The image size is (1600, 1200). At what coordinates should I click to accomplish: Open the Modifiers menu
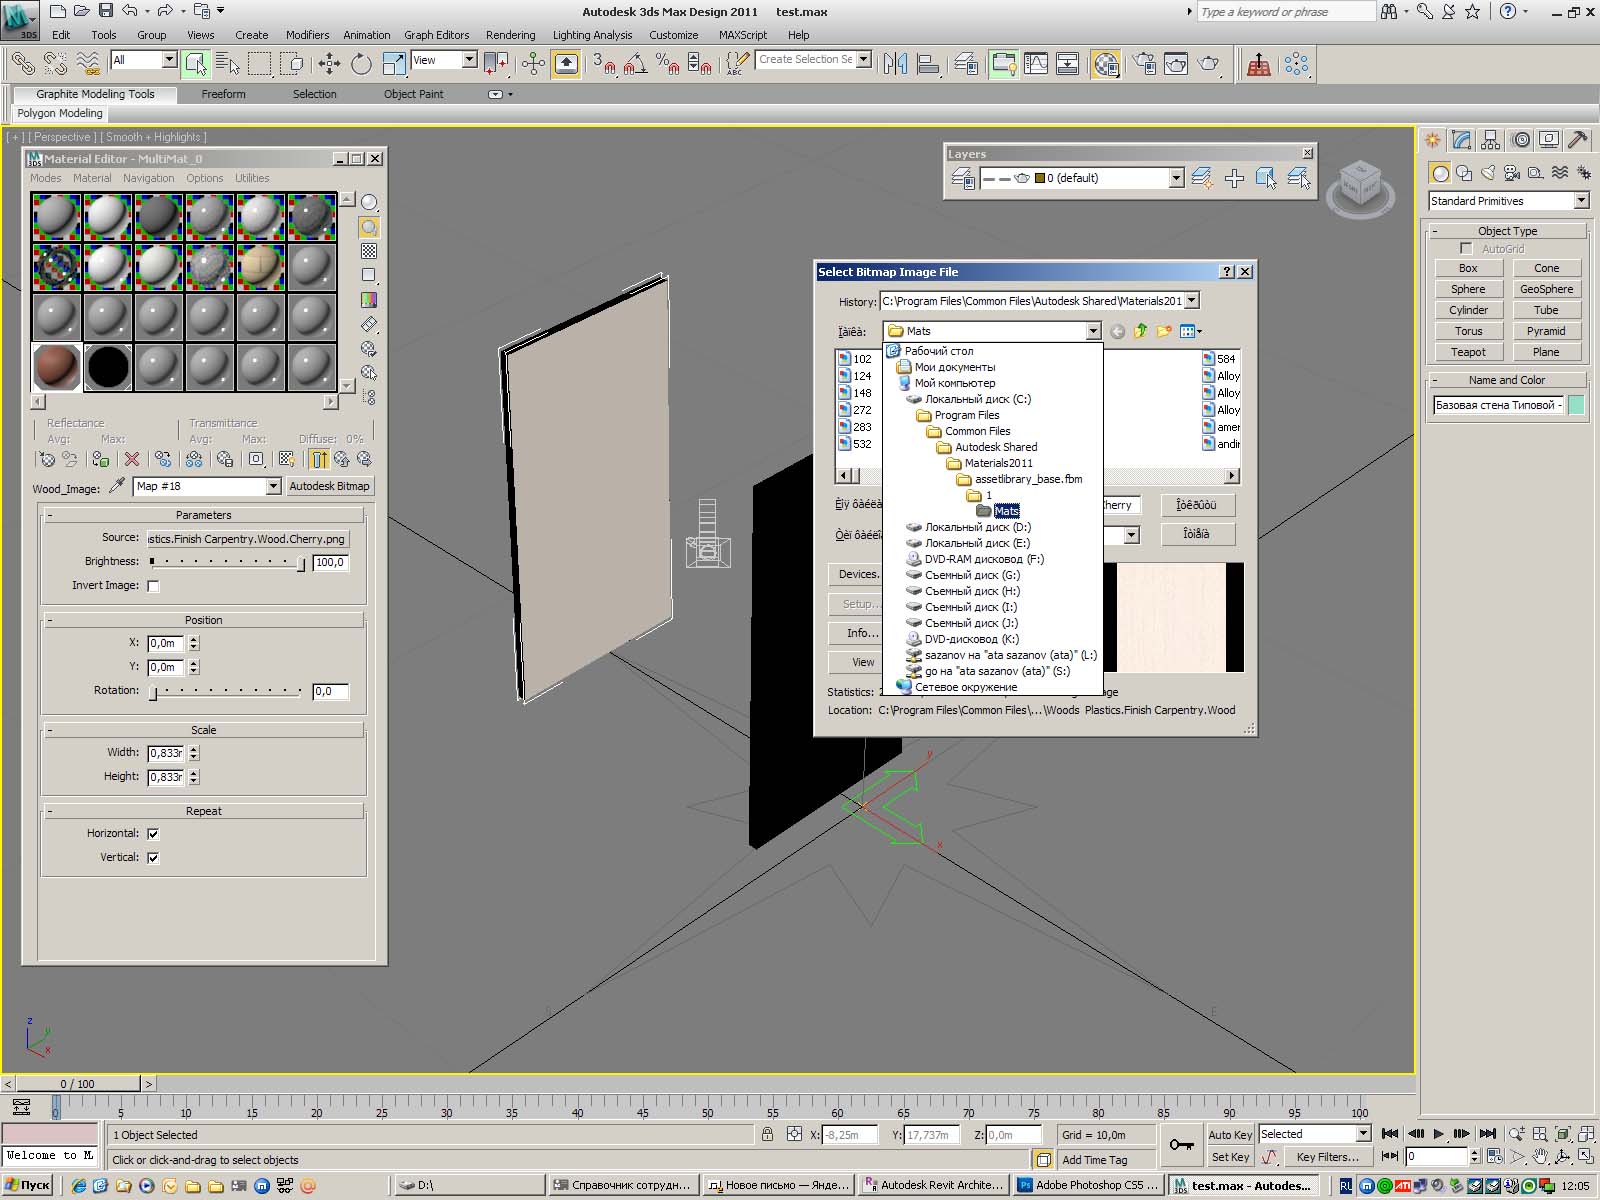tap(307, 35)
